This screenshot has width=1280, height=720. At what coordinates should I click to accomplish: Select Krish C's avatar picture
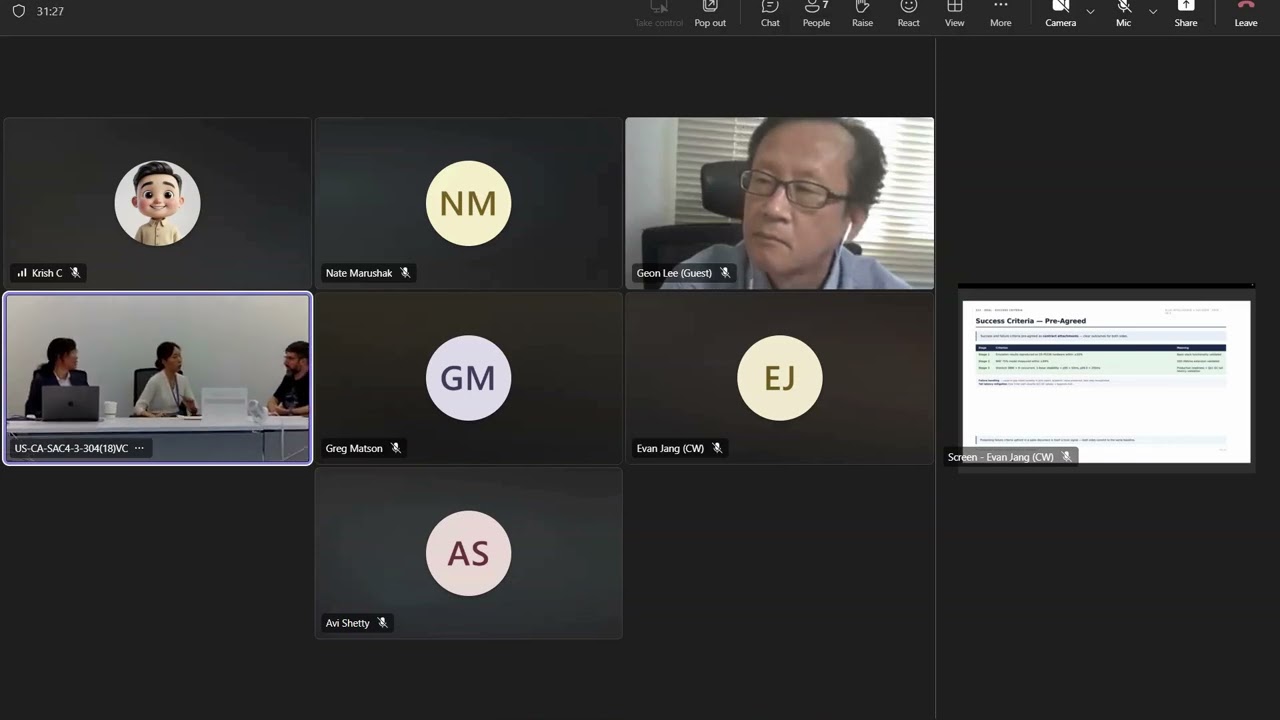pos(158,203)
